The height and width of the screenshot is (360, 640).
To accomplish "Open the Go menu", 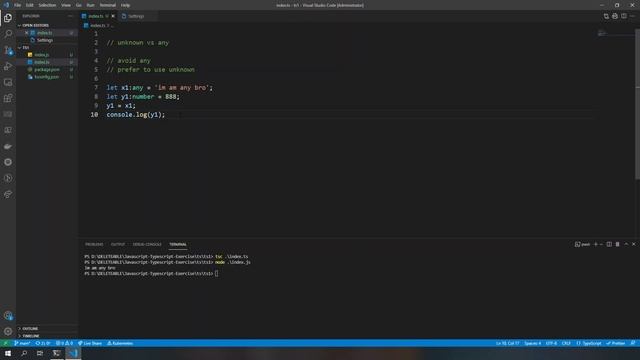I will click(79, 5).
